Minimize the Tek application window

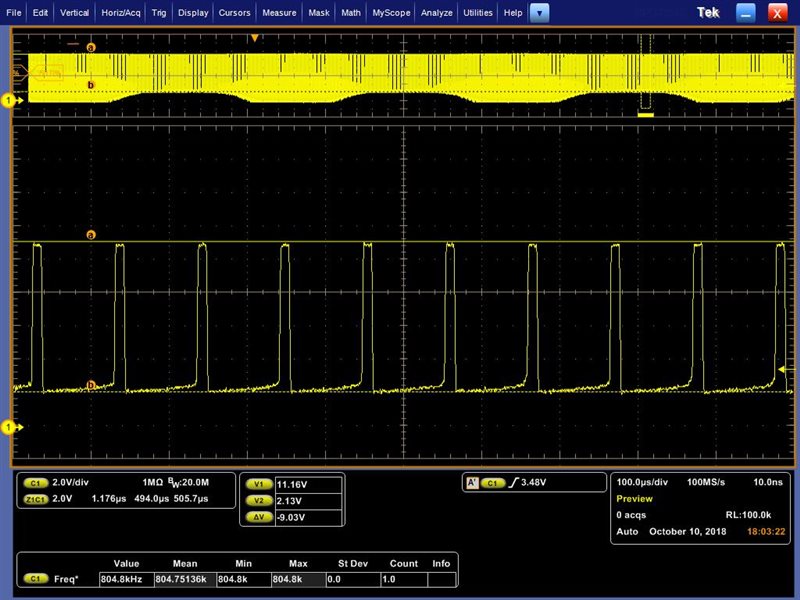745,13
